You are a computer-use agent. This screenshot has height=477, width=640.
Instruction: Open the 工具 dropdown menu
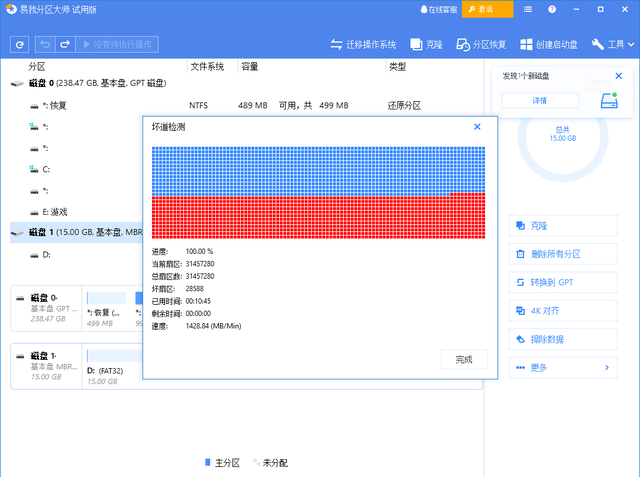point(612,45)
